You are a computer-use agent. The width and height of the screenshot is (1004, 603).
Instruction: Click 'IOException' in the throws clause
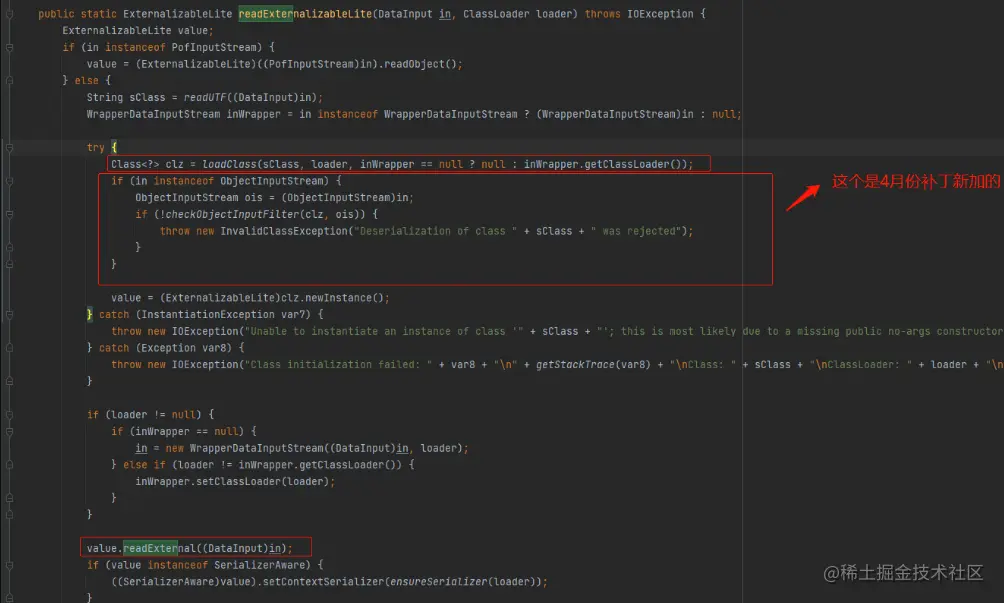660,14
